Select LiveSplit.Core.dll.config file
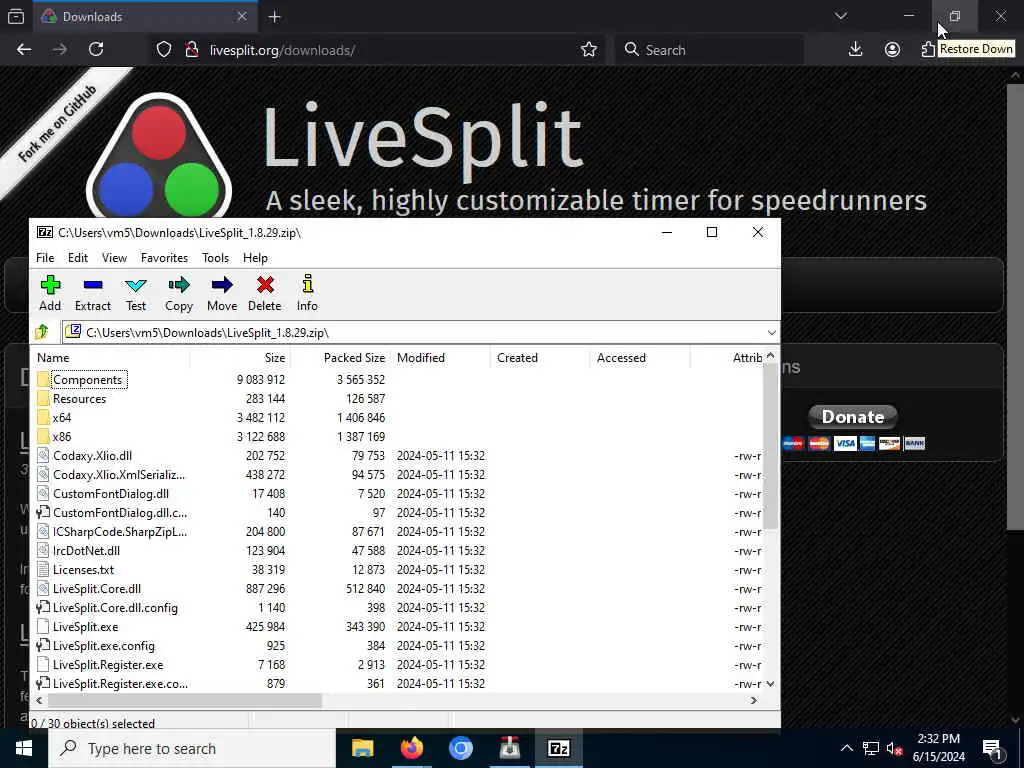The height and width of the screenshot is (768, 1024). (x=115, y=607)
